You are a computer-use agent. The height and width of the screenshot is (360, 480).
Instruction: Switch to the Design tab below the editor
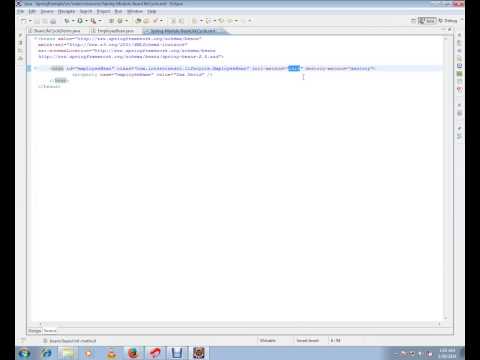(35, 331)
